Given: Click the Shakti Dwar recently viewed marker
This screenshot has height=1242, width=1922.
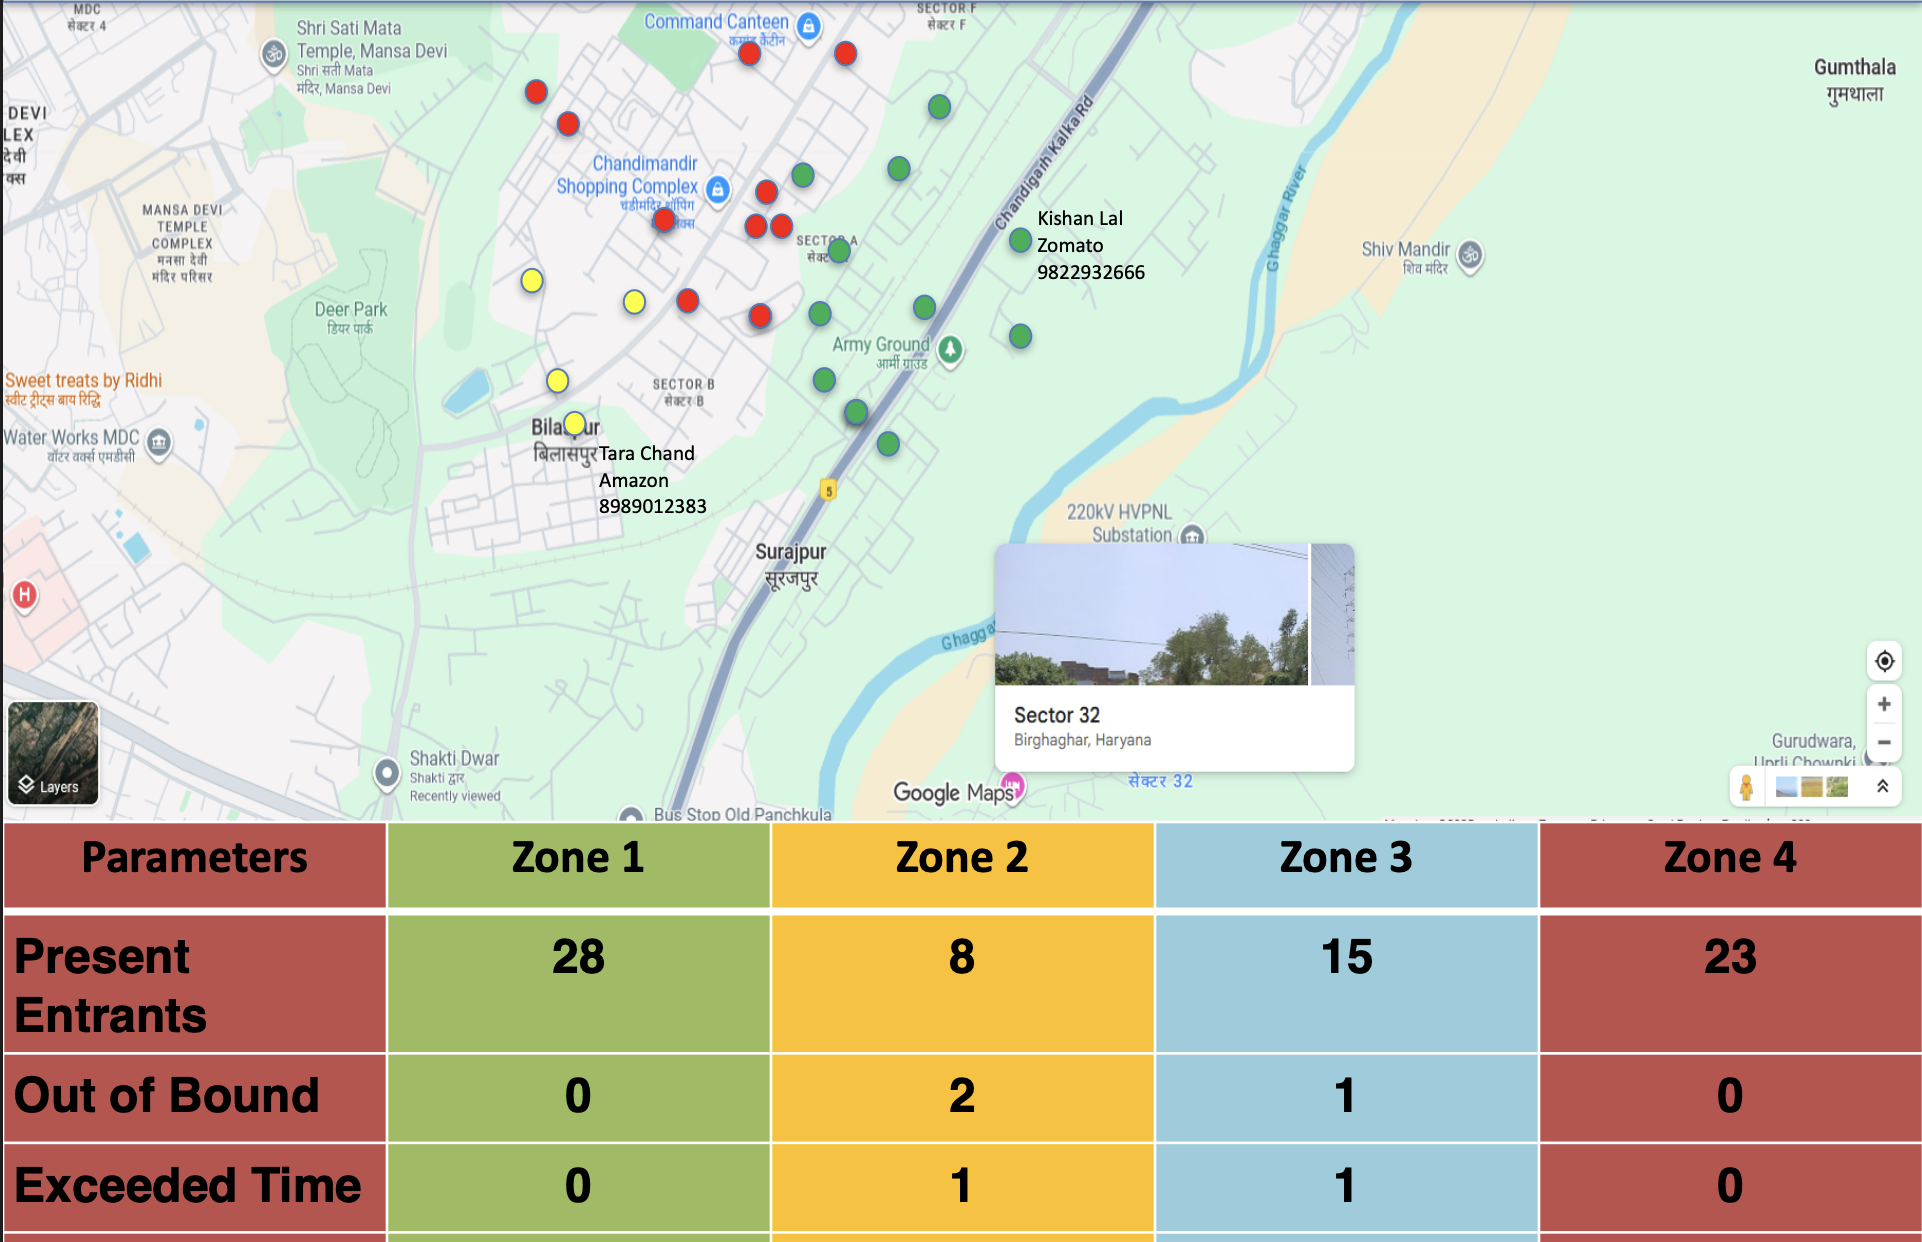Looking at the screenshot, I should pos(386,773).
